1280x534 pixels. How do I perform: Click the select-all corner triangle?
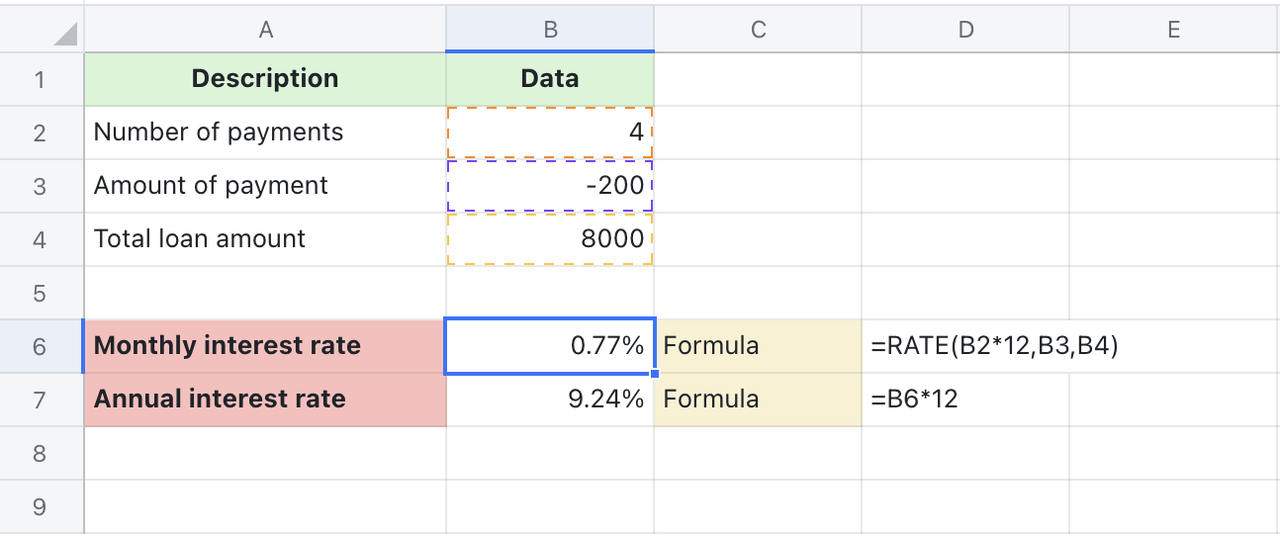coord(64,34)
